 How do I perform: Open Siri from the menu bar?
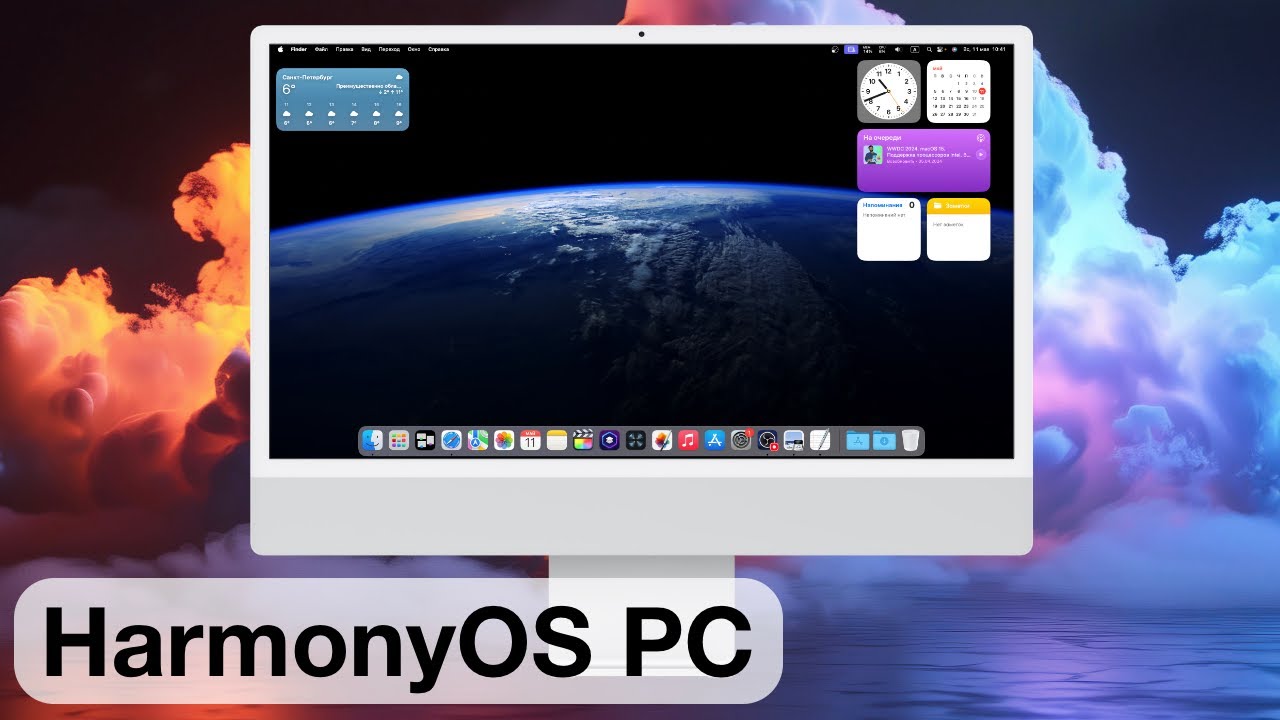coord(954,49)
